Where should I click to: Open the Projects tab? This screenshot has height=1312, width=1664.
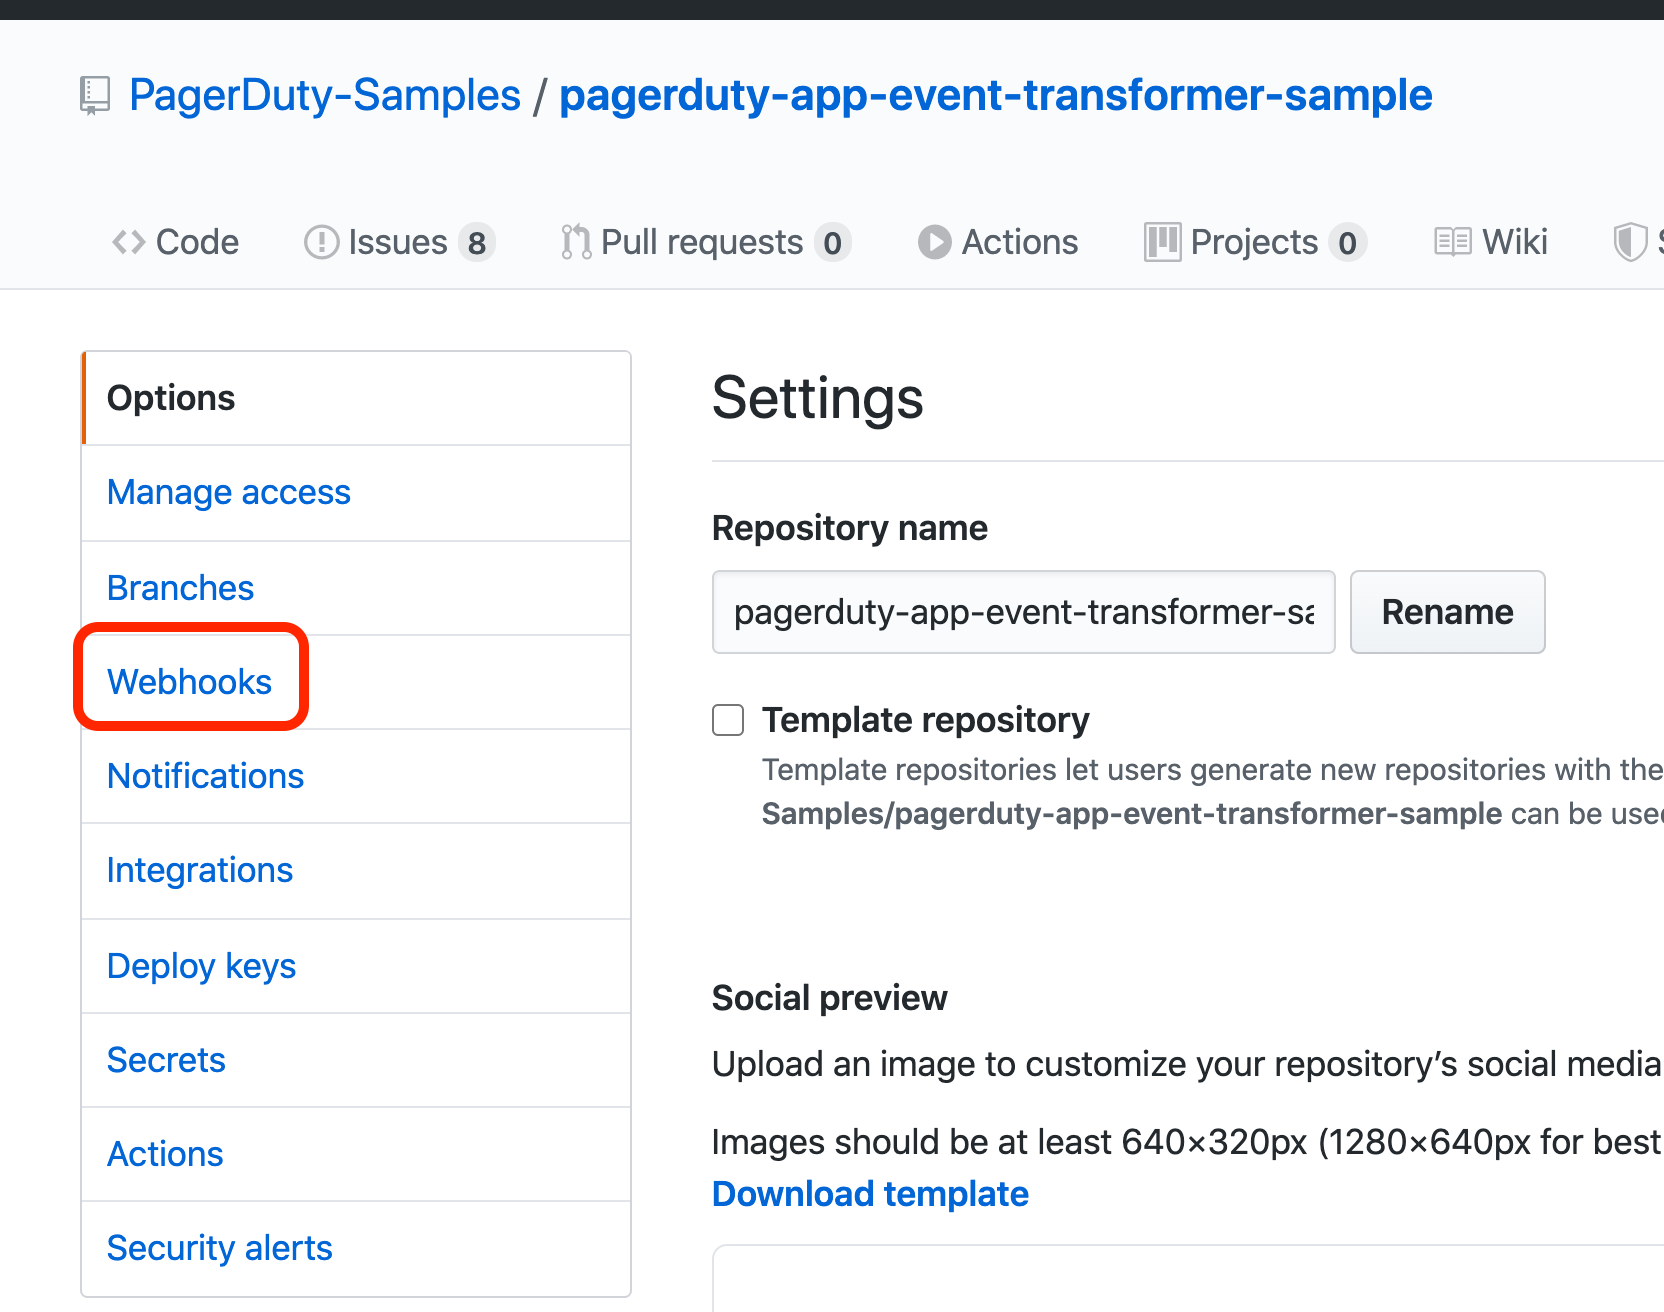[x=1255, y=242]
